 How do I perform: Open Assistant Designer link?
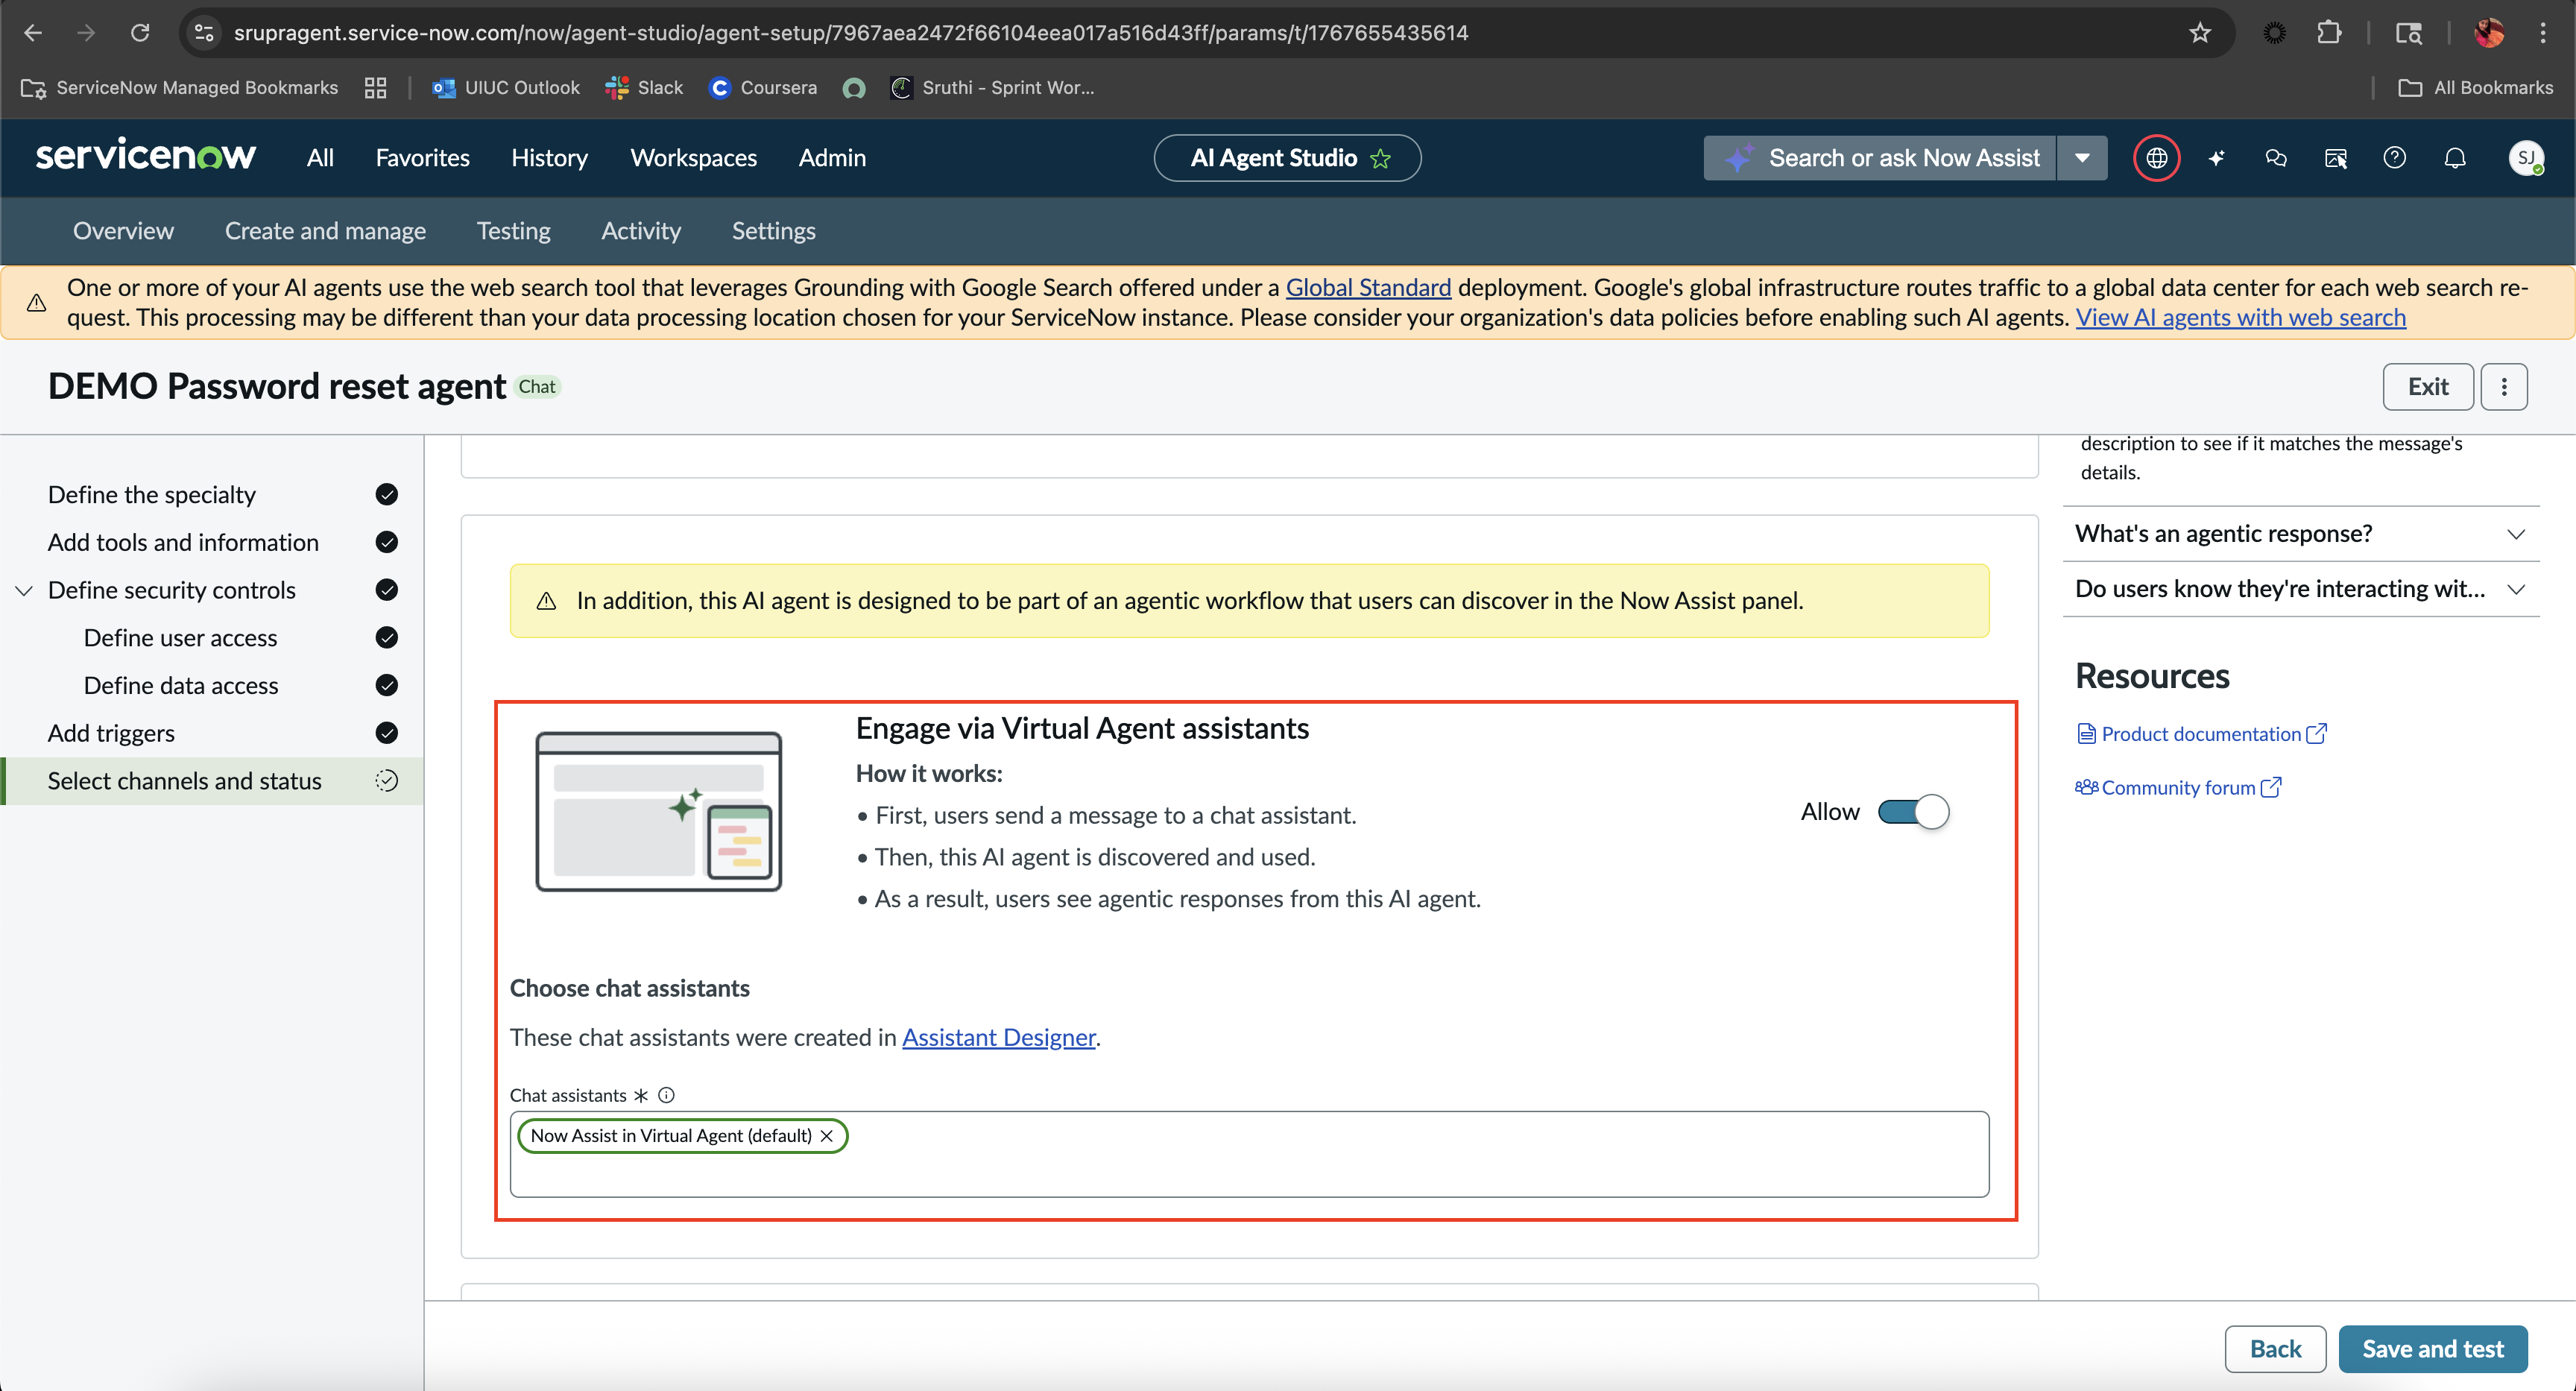pyautogui.click(x=998, y=1038)
